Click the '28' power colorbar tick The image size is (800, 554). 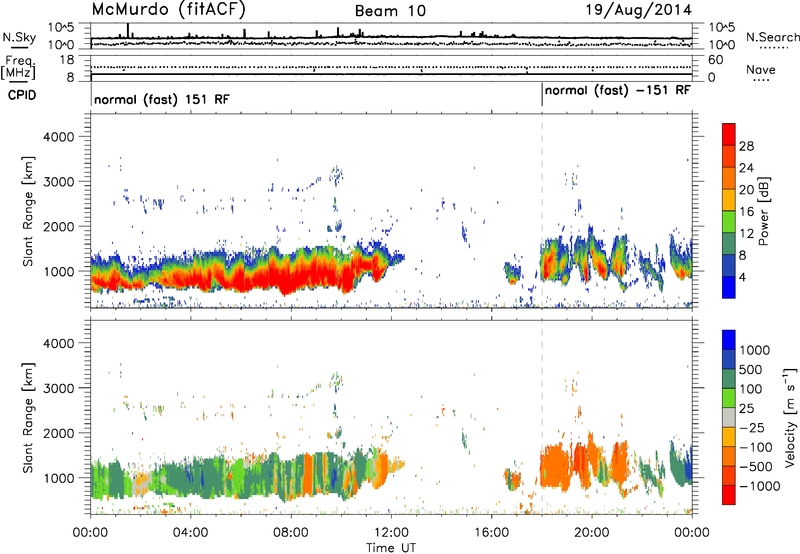pyautogui.click(x=746, y=146)
